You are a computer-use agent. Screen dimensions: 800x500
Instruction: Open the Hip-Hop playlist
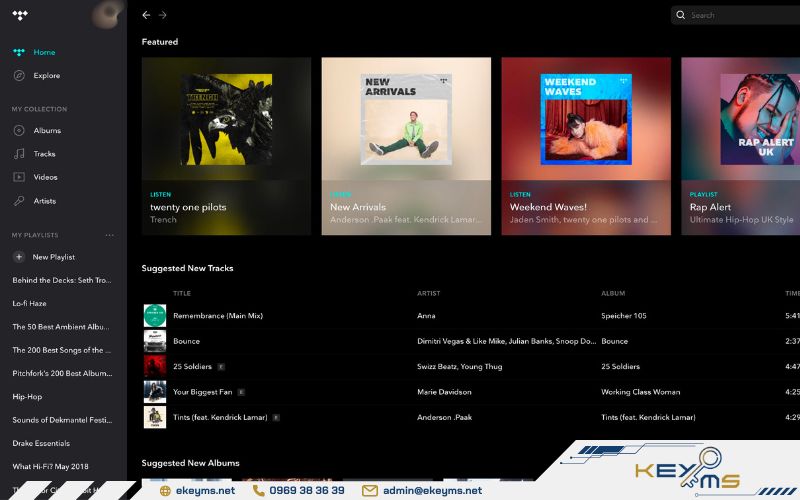tap(27, 396)
